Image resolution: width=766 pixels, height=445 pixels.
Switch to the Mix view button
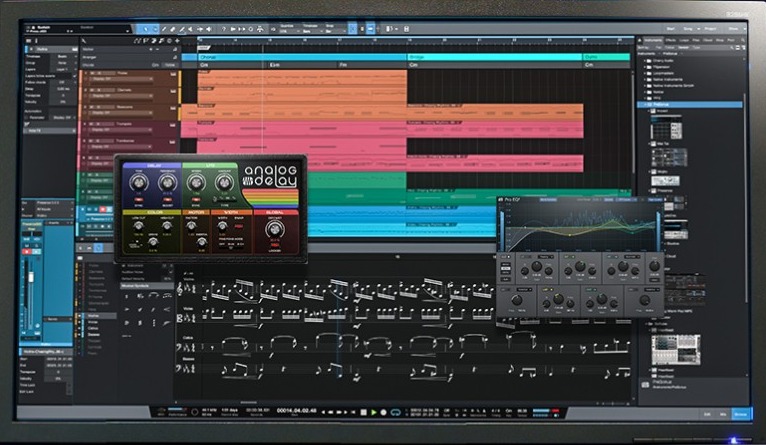pos(719,412)
